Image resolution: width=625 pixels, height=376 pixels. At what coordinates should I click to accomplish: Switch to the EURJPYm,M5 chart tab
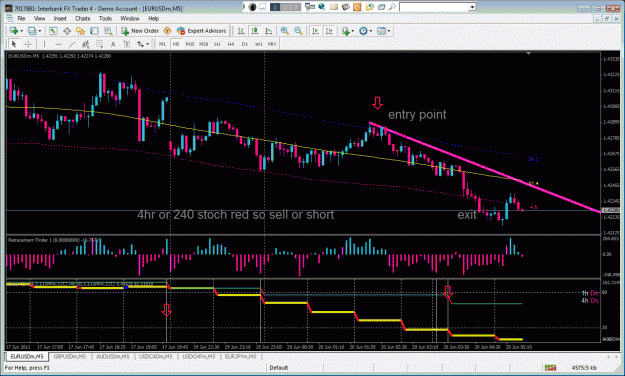(241, 356)
